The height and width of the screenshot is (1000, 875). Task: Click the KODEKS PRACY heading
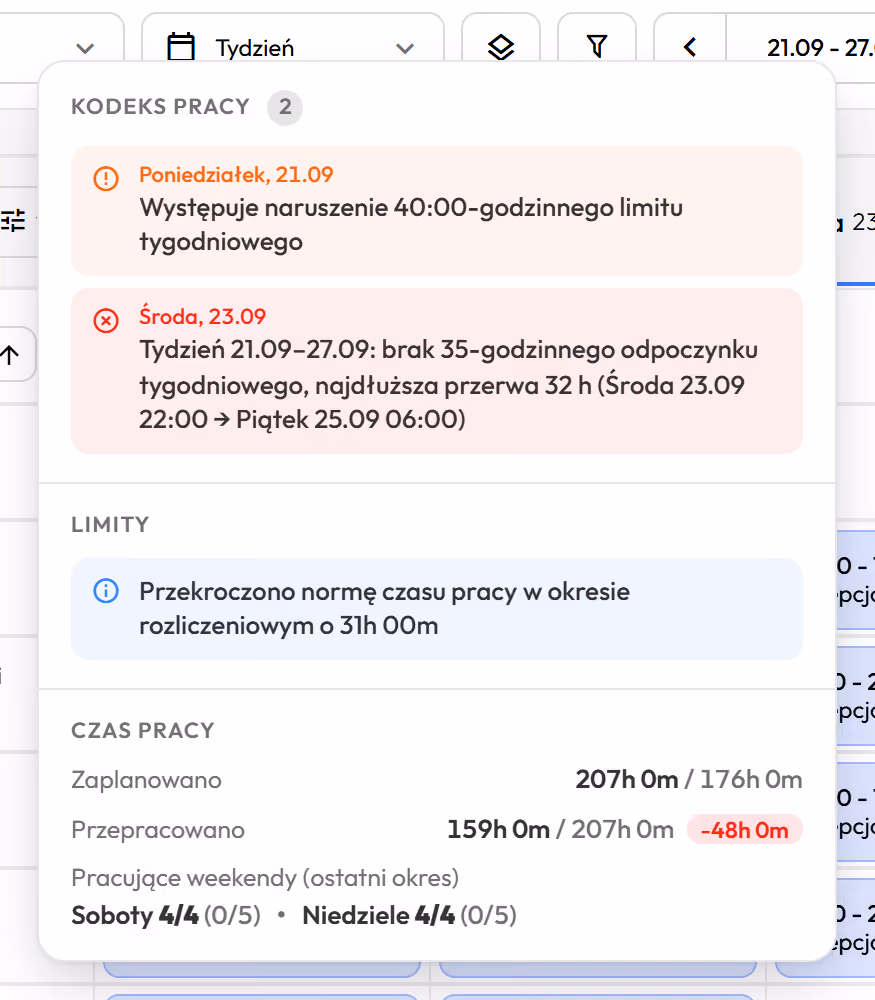coord(160,107)
